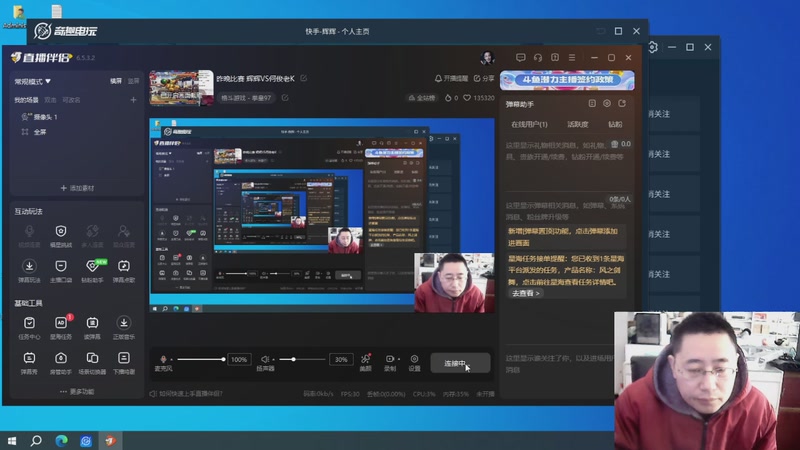Open the 设置 settings gear
This screenshot has width=800, height=450.
pos(414,363)
